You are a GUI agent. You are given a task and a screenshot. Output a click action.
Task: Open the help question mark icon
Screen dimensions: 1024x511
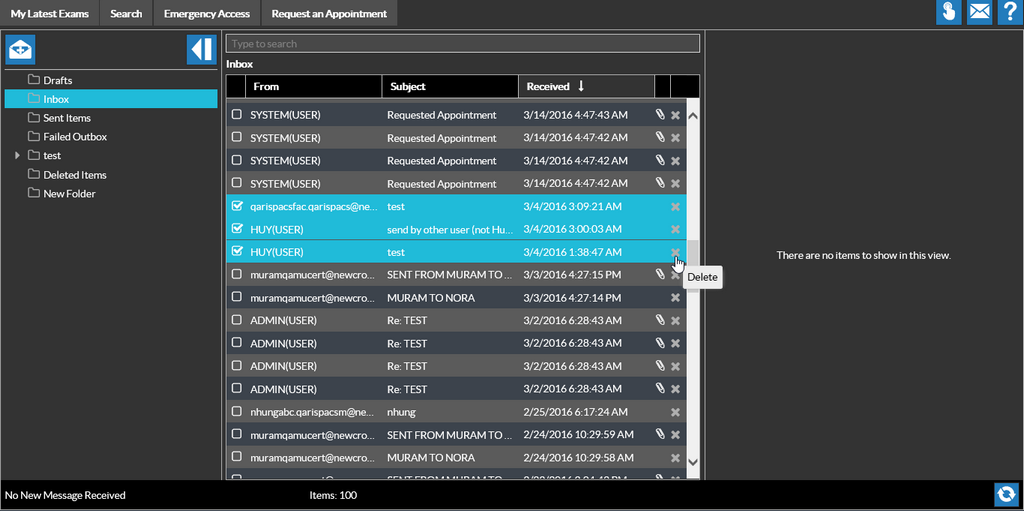tap(1009, 12)
